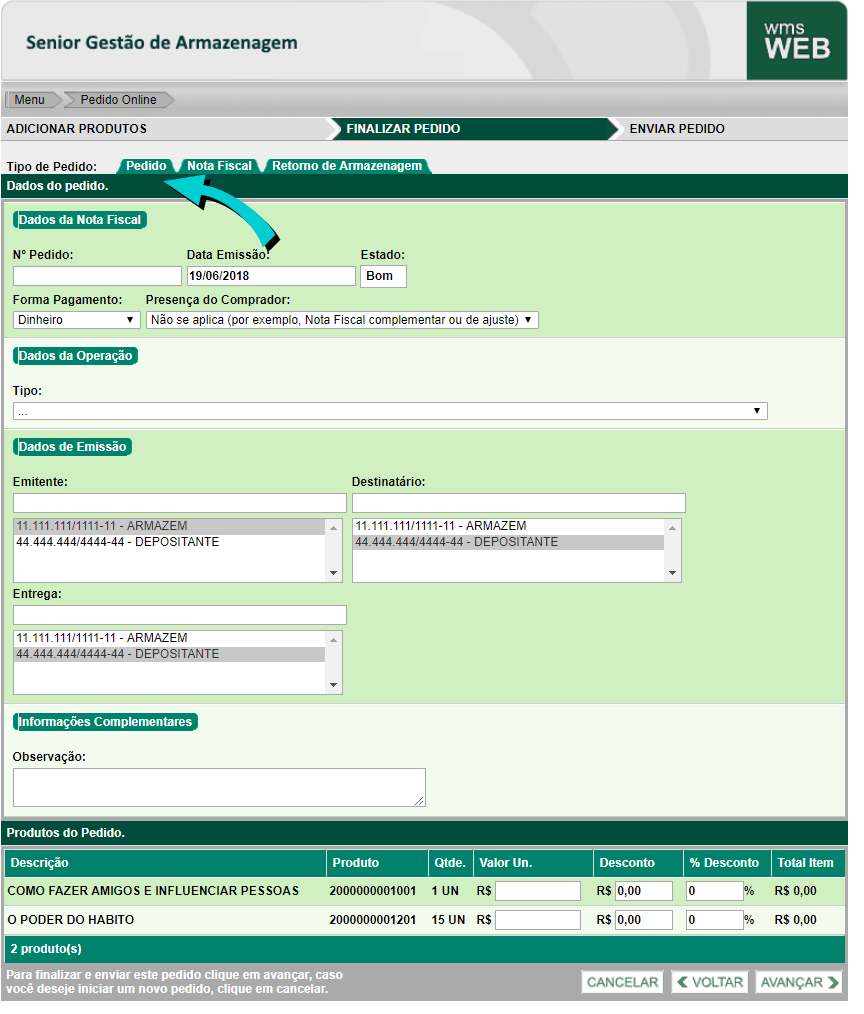
Task: Switch to the Pedido order type tab
Action: [x=146, y=166]
